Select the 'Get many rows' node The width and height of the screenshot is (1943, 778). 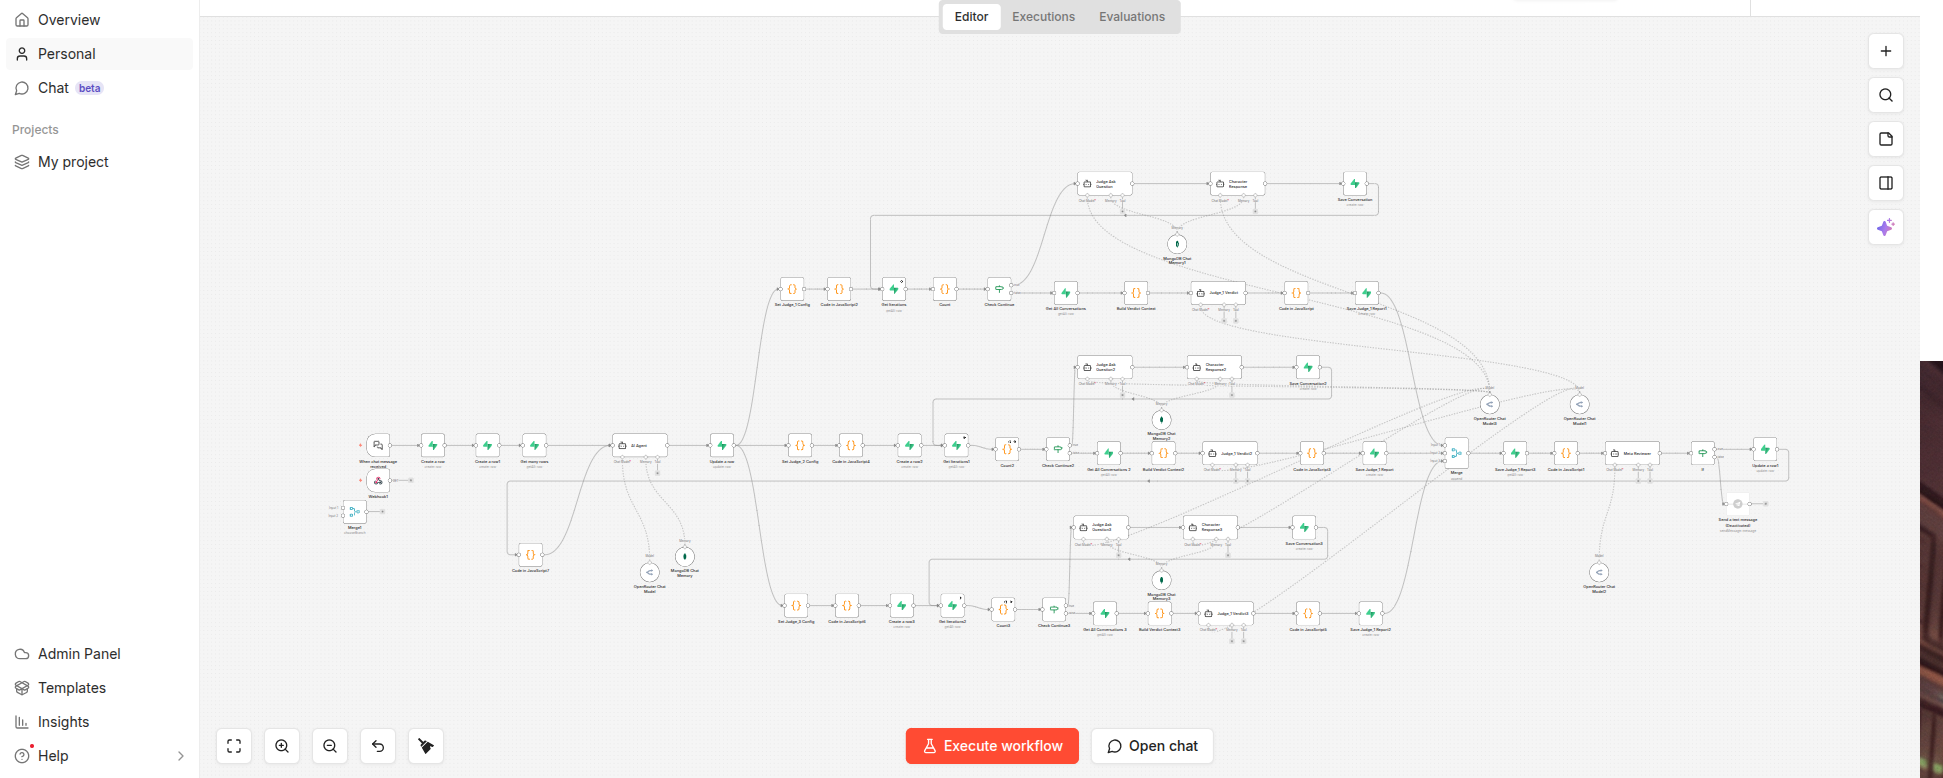(x=534, y=445)
